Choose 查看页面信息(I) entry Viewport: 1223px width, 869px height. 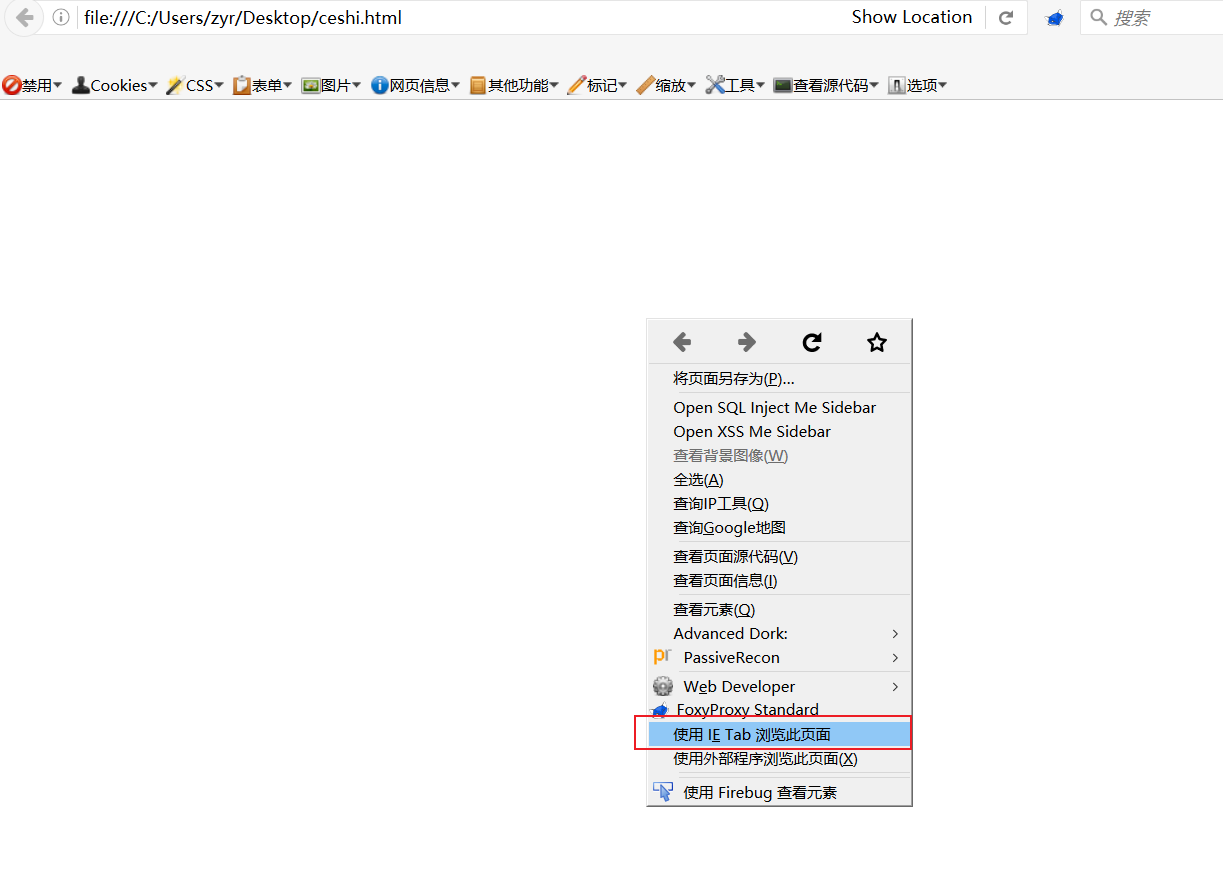coord(780,581)
